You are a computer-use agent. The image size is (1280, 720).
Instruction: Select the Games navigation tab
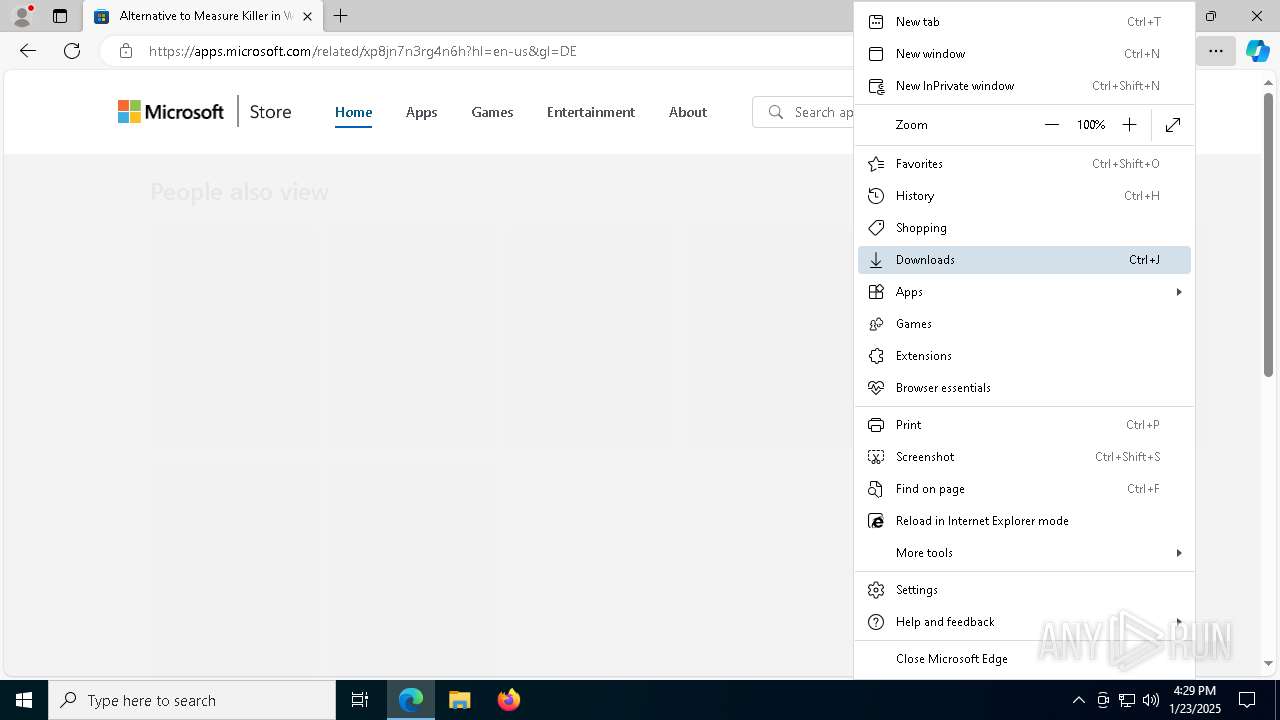492,112
